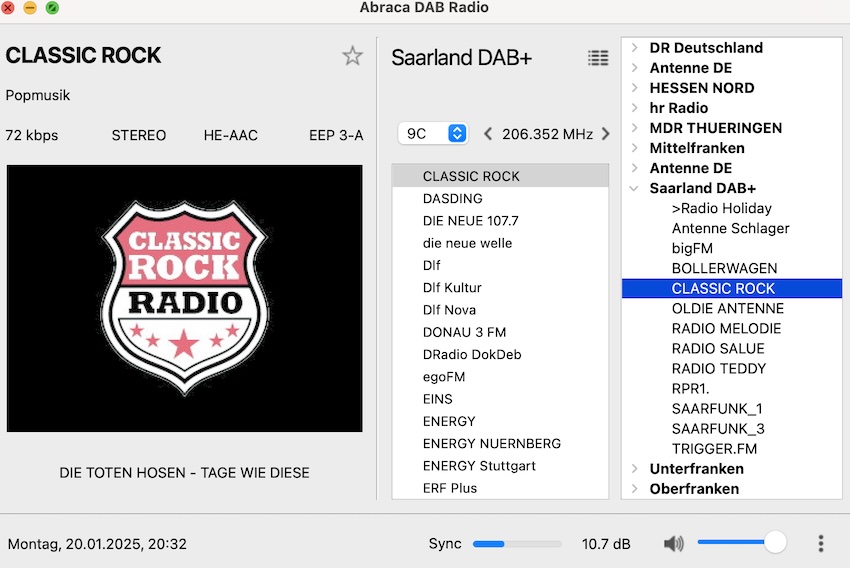Choose ERF Plus service

(500, 487)
